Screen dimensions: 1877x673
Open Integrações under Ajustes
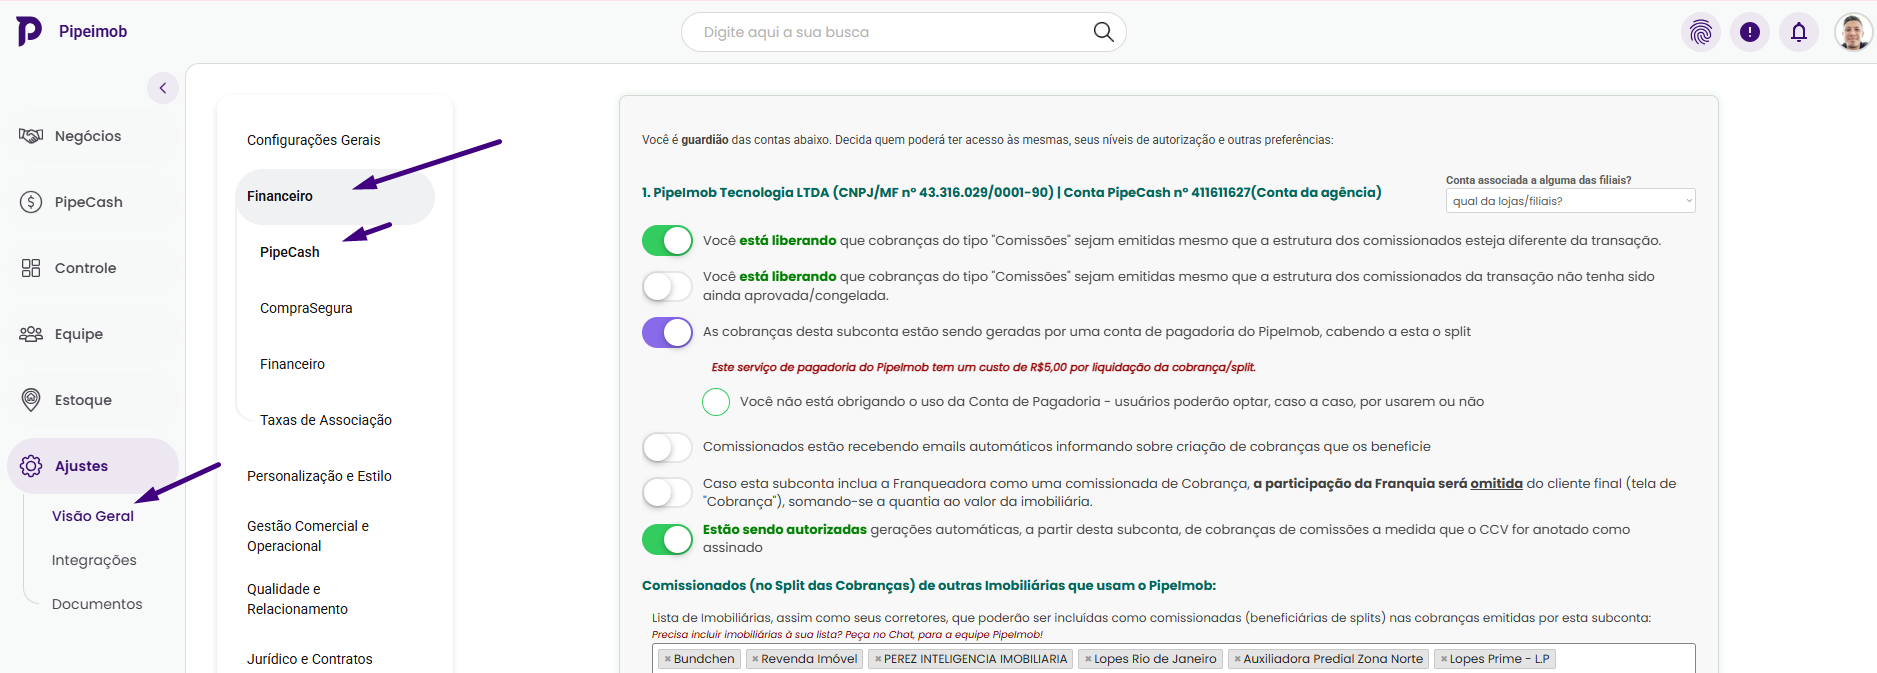[94, 560]
